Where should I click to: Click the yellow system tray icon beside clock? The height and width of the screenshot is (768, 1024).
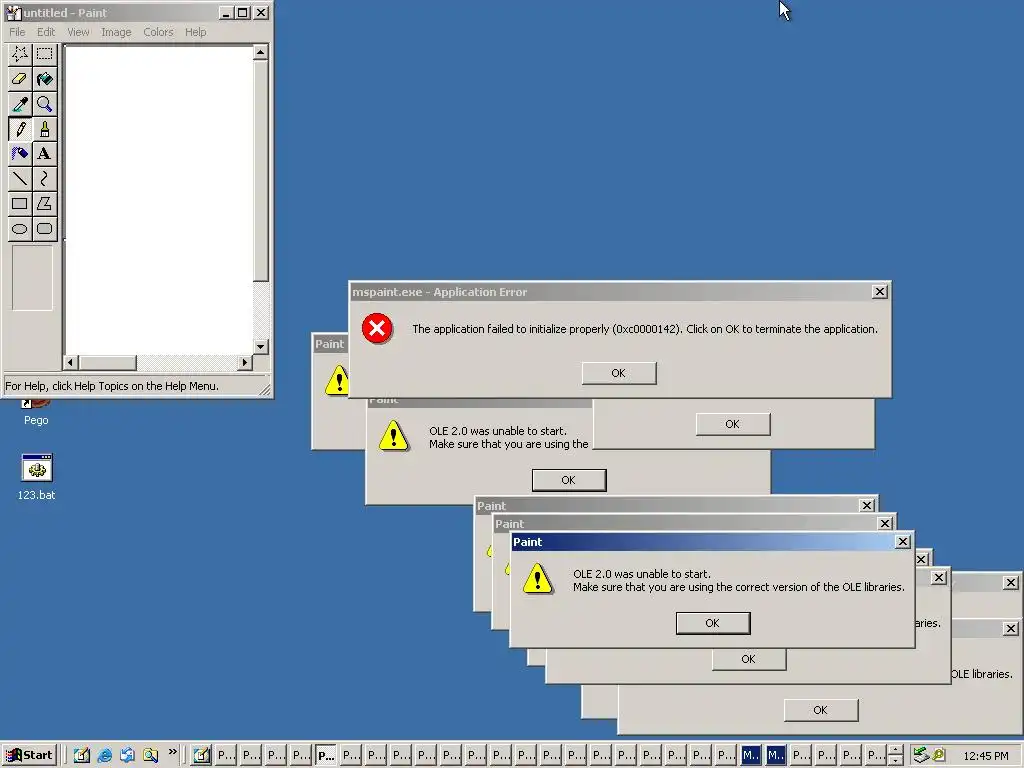coord(939,755)
